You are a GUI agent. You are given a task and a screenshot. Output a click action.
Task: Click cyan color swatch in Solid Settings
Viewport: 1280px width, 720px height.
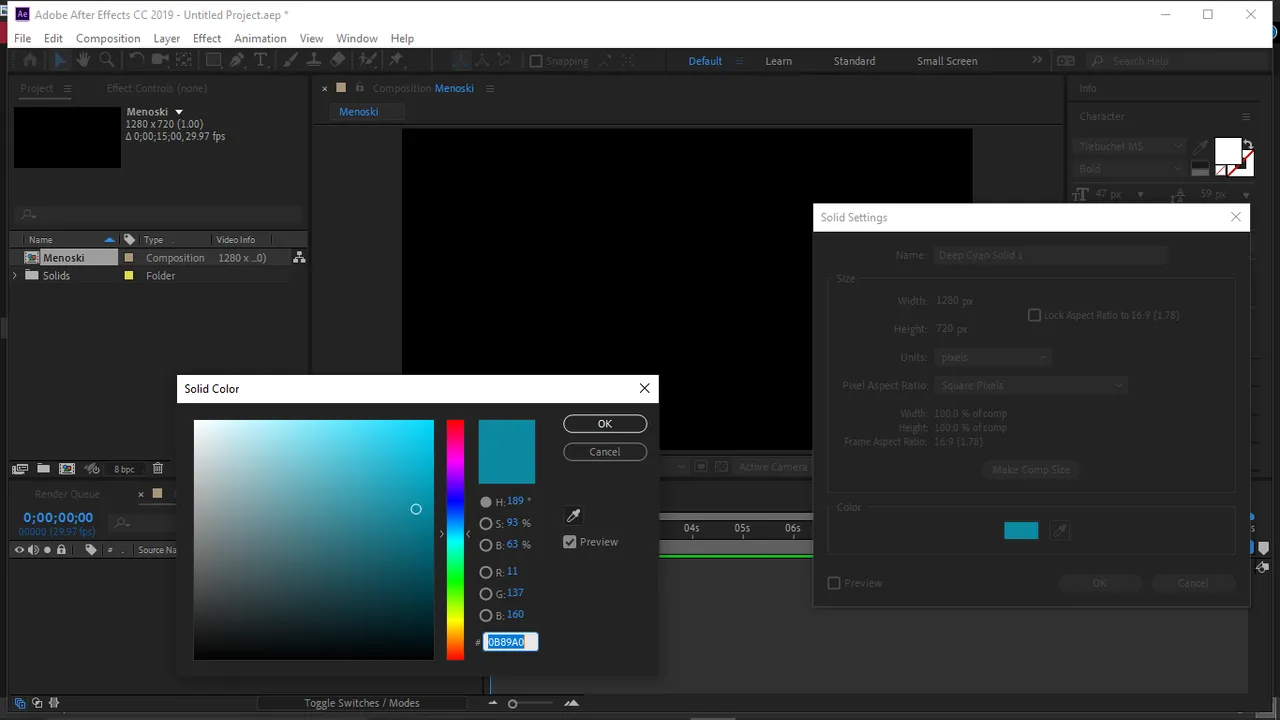coord(1021,531)
